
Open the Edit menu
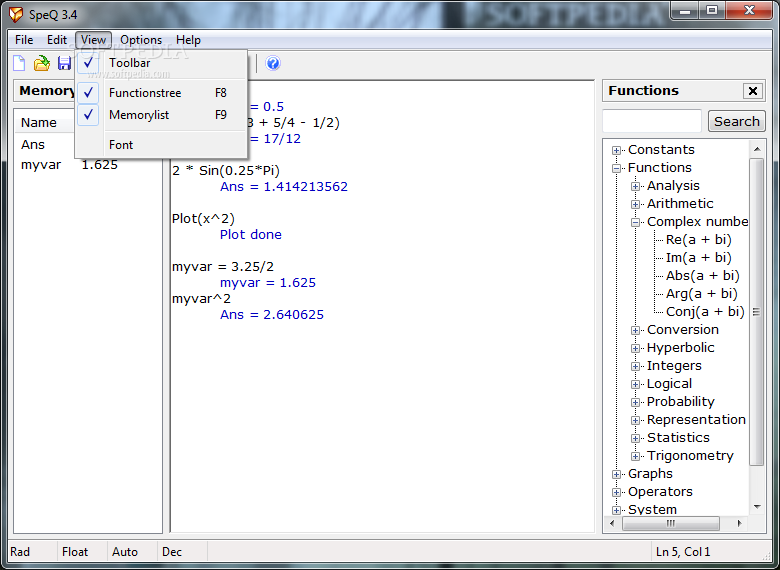coord(57,40)
